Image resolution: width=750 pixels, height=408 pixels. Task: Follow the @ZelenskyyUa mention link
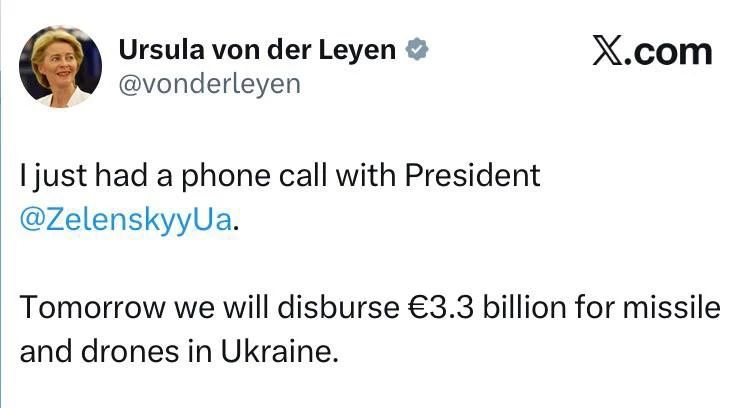(126, 221)
